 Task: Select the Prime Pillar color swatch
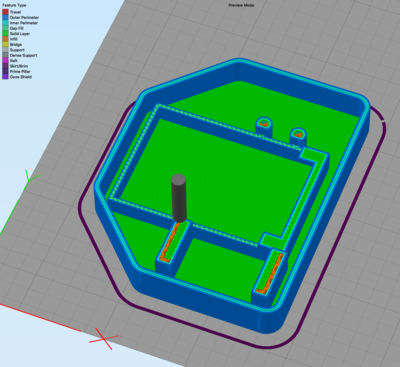click(5, 71)
